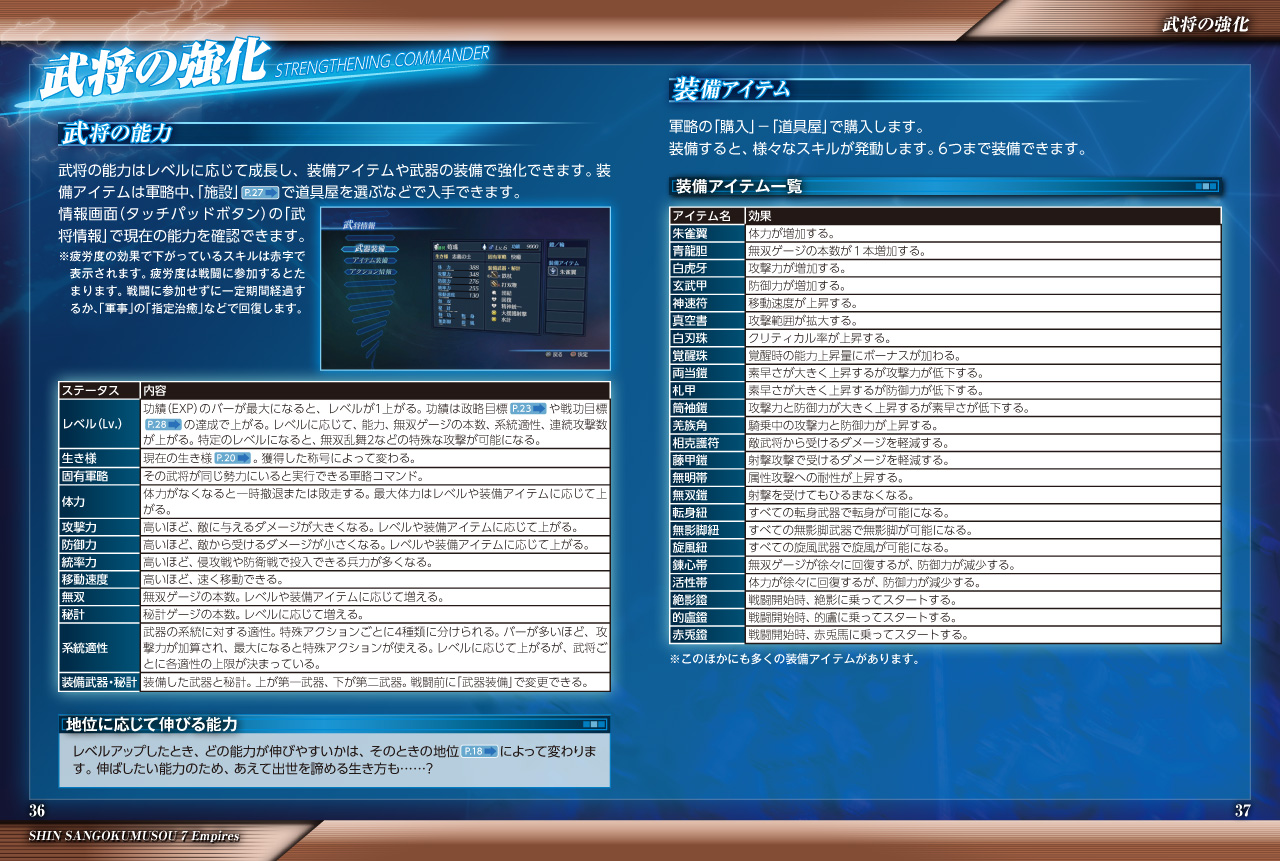Select the 体力 status row label

(x=99, y=502)
